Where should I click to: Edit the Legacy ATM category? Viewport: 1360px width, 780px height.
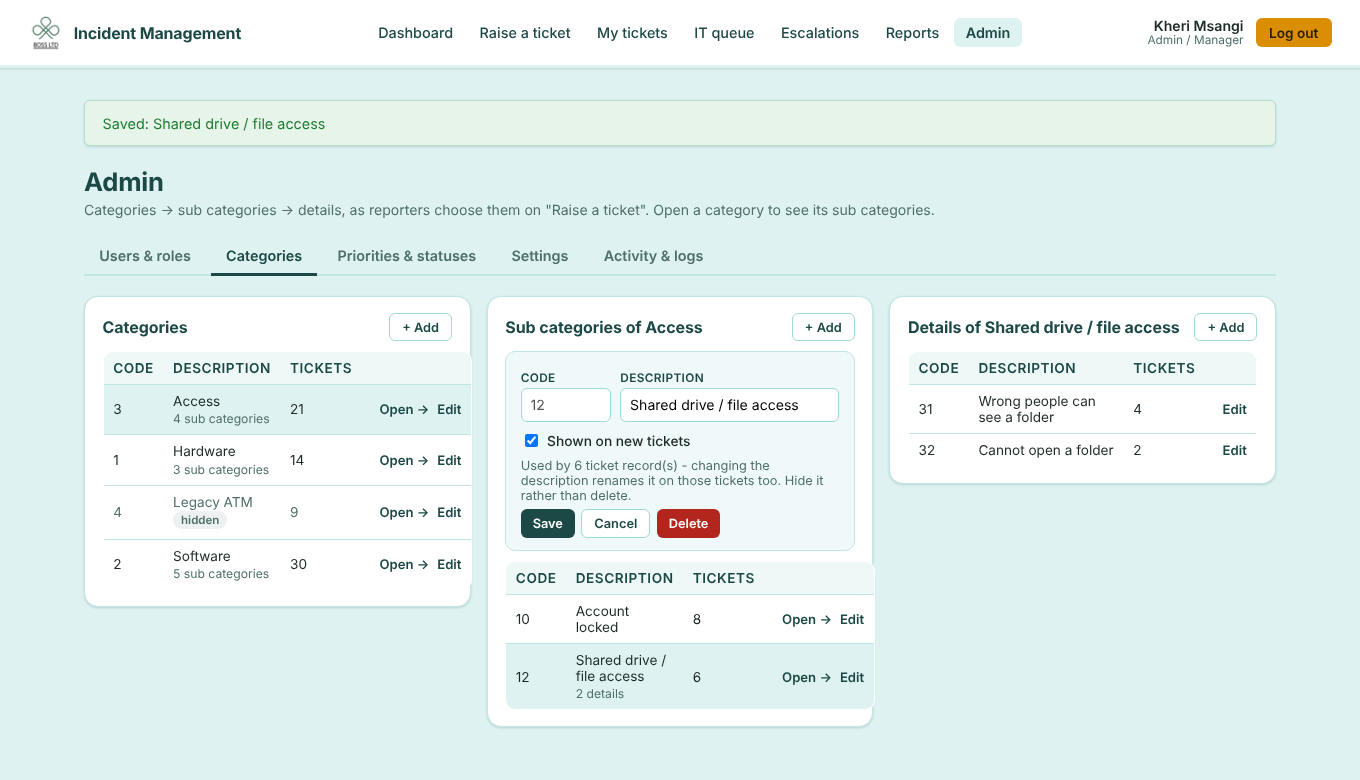[449, 512]
